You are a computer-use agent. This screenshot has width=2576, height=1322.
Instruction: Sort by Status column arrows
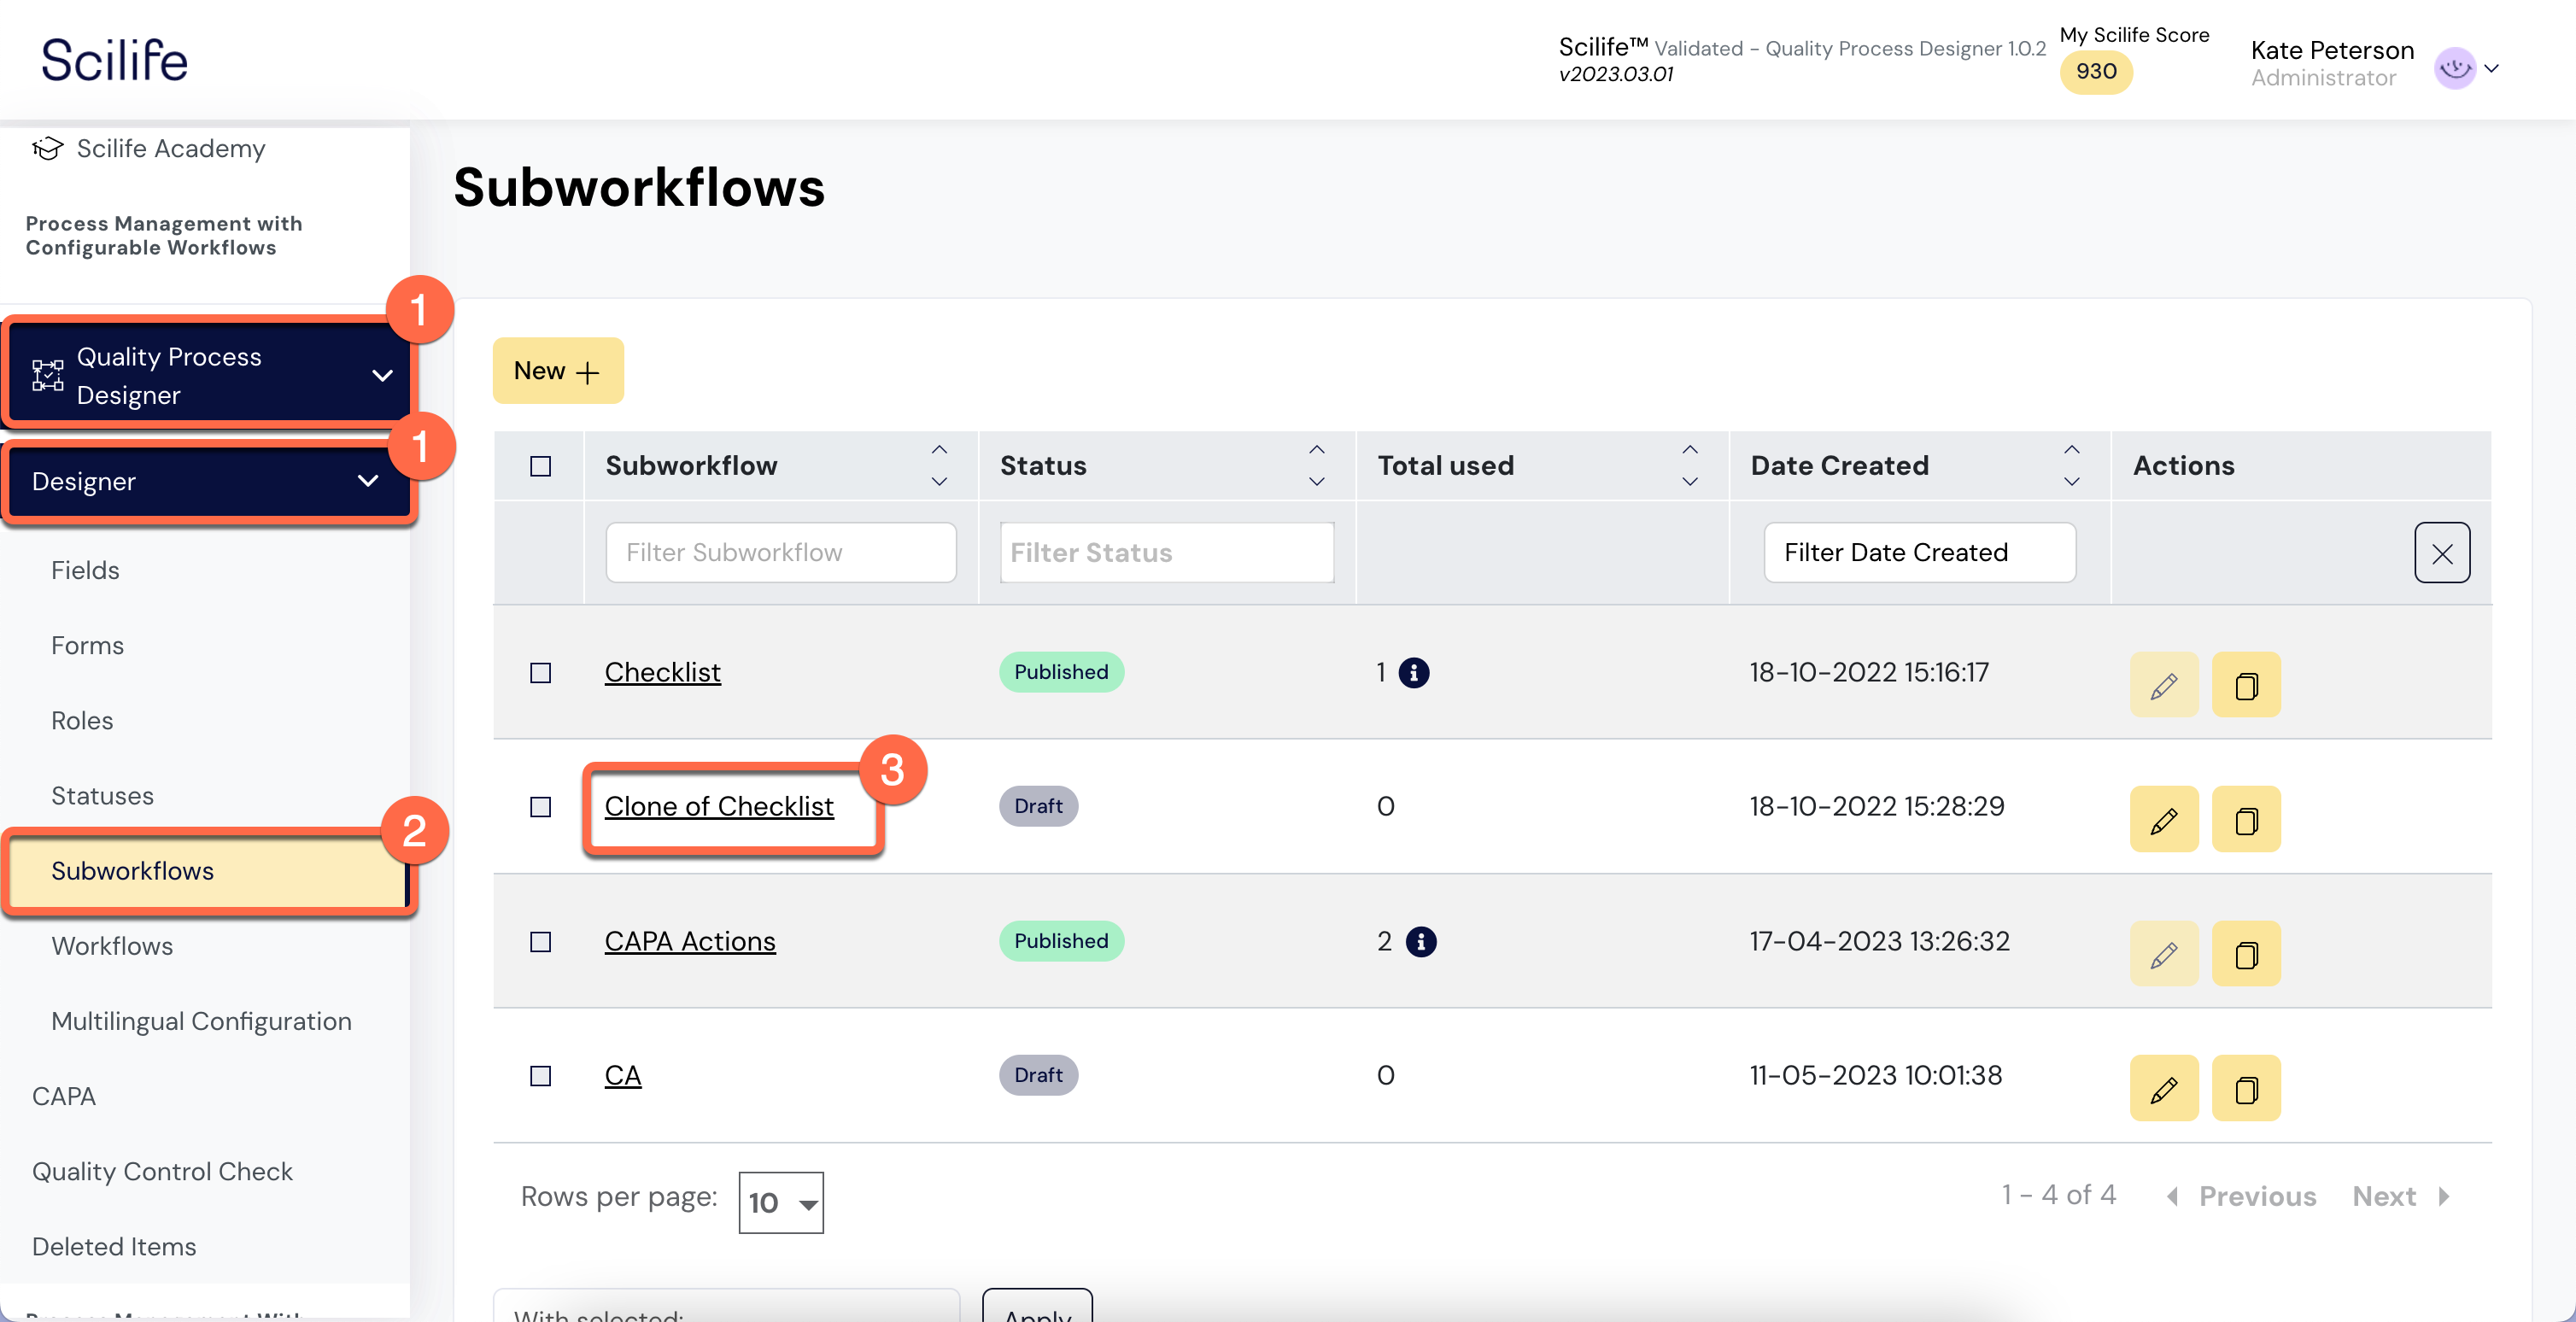1316,465
